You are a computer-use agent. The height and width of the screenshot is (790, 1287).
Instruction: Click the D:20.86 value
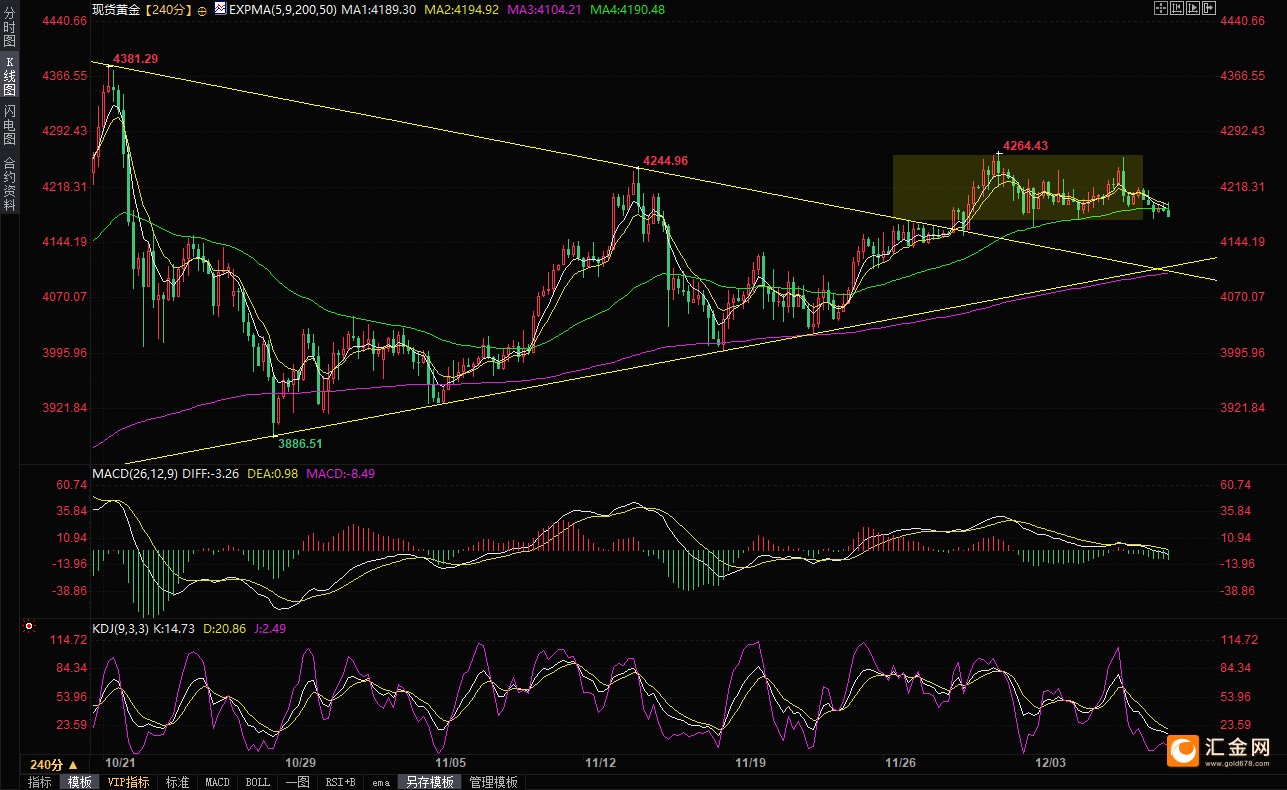pyautogui.click(x=225, y=629)
